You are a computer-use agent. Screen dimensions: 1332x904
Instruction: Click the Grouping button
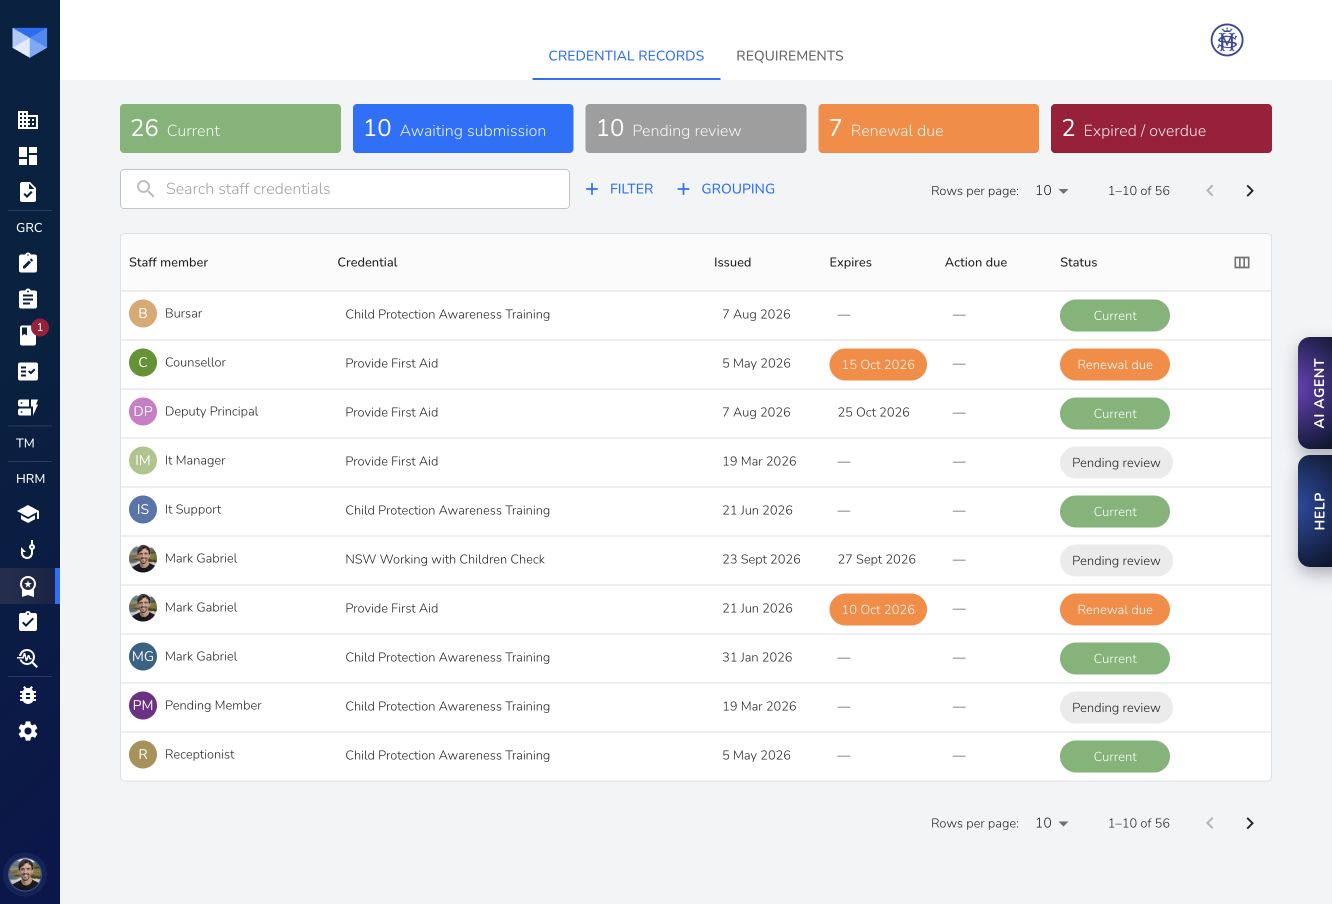726,189
